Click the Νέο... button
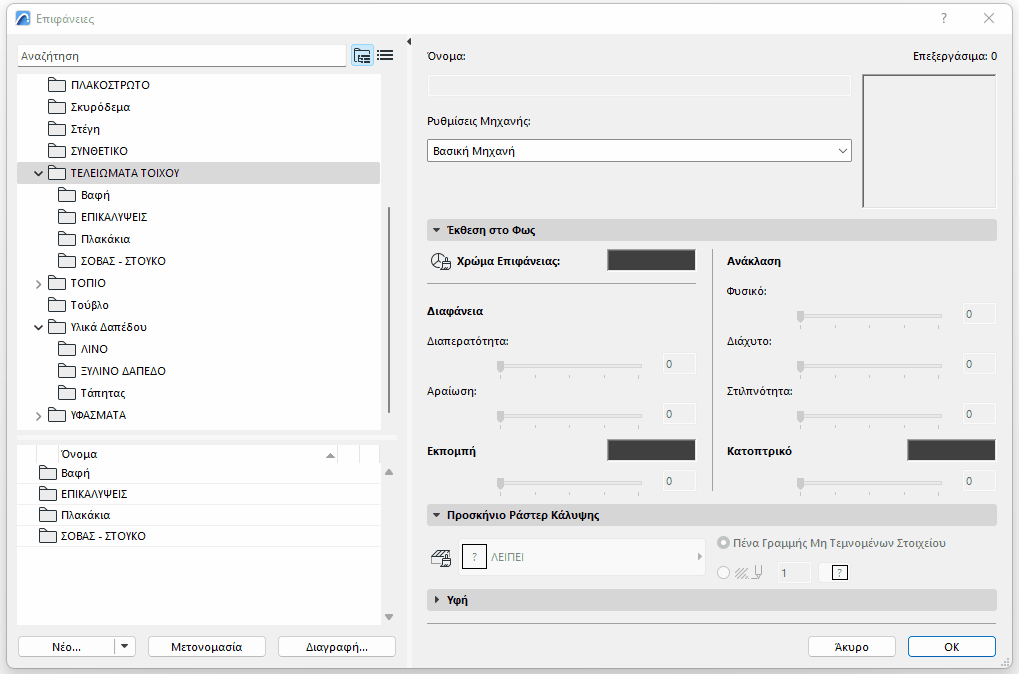1019x674 pixels. pyautogui.click(x=66, y=647)
